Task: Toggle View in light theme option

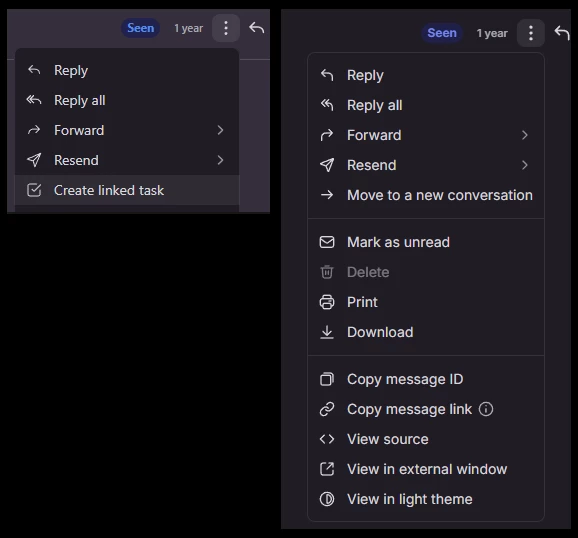Action: point(426,499)
